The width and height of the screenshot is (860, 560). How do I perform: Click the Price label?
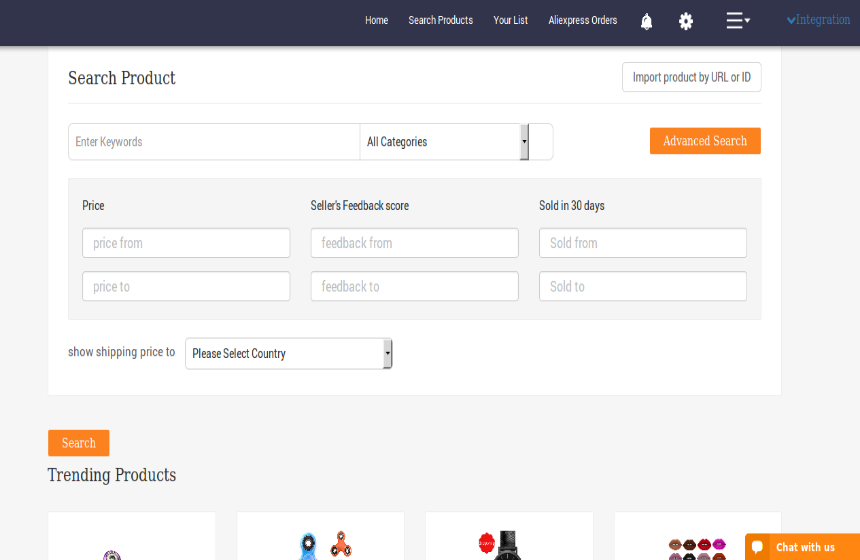pos(93,206)
